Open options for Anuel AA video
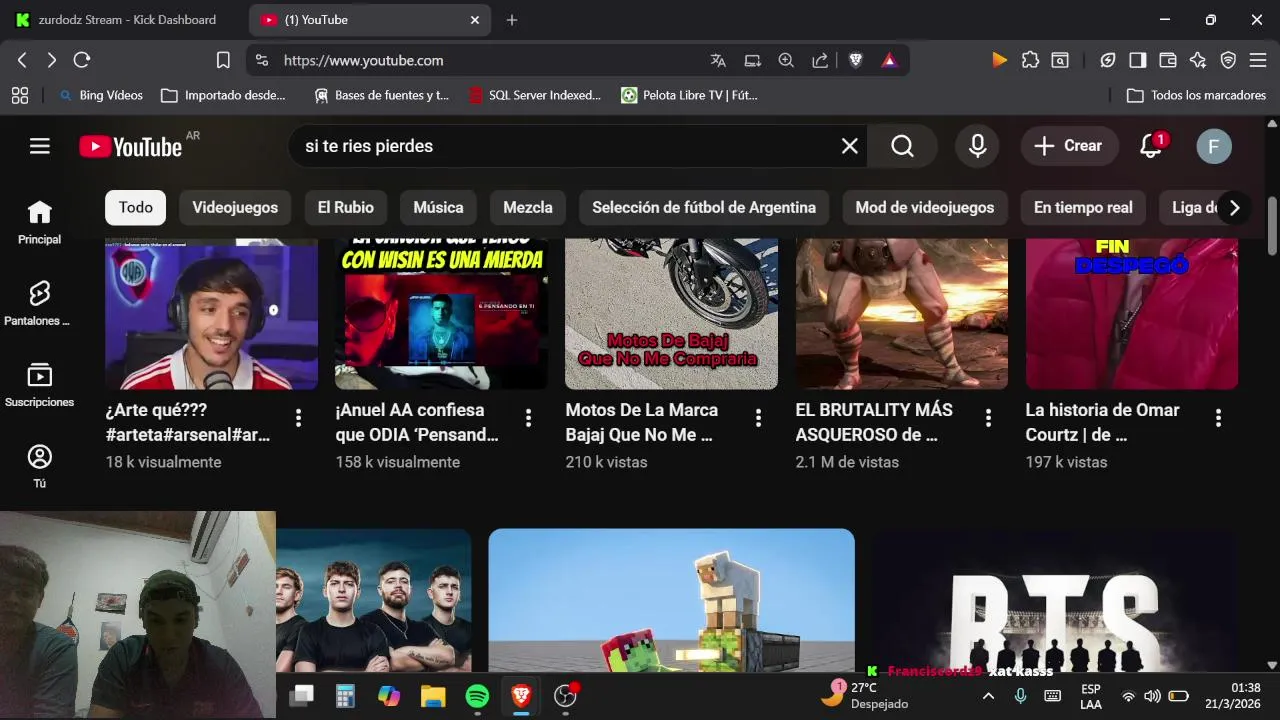Image resolution: width=1280 pixels, height=720 pixels. 528,418
